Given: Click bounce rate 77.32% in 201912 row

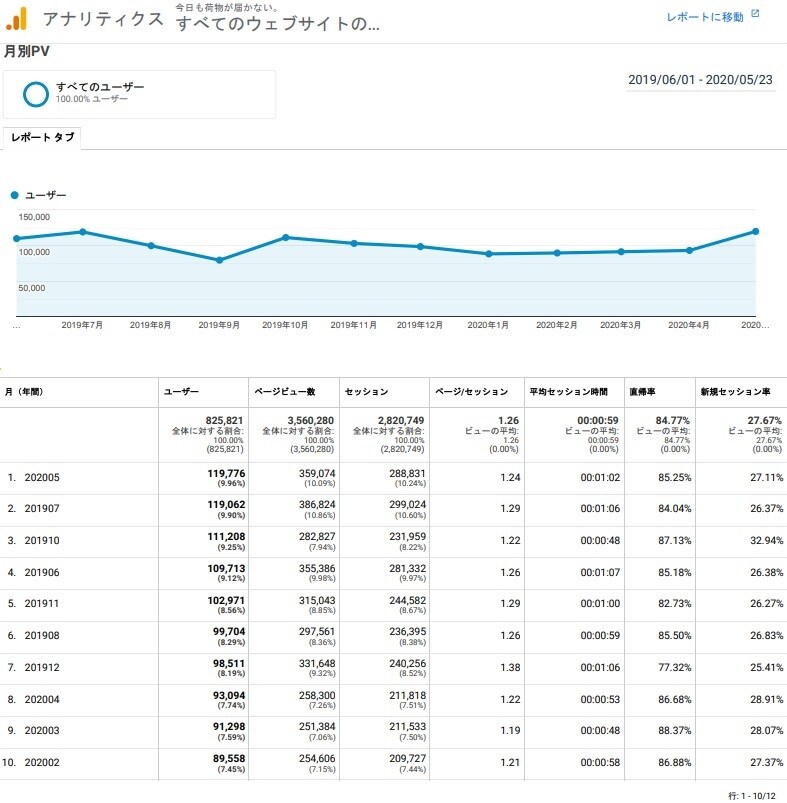Looking at the screenshot, I should 674,668.
